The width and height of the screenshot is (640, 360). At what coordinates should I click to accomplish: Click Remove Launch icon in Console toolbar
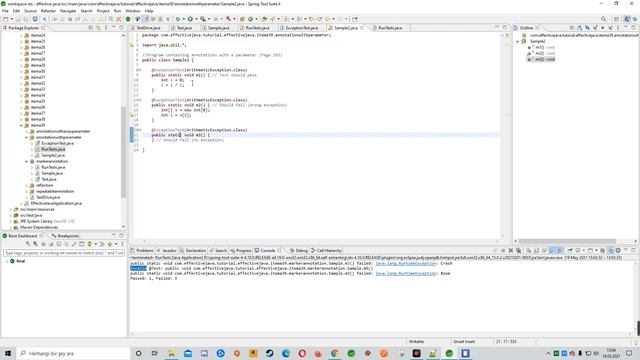click(x=511, y=251)
